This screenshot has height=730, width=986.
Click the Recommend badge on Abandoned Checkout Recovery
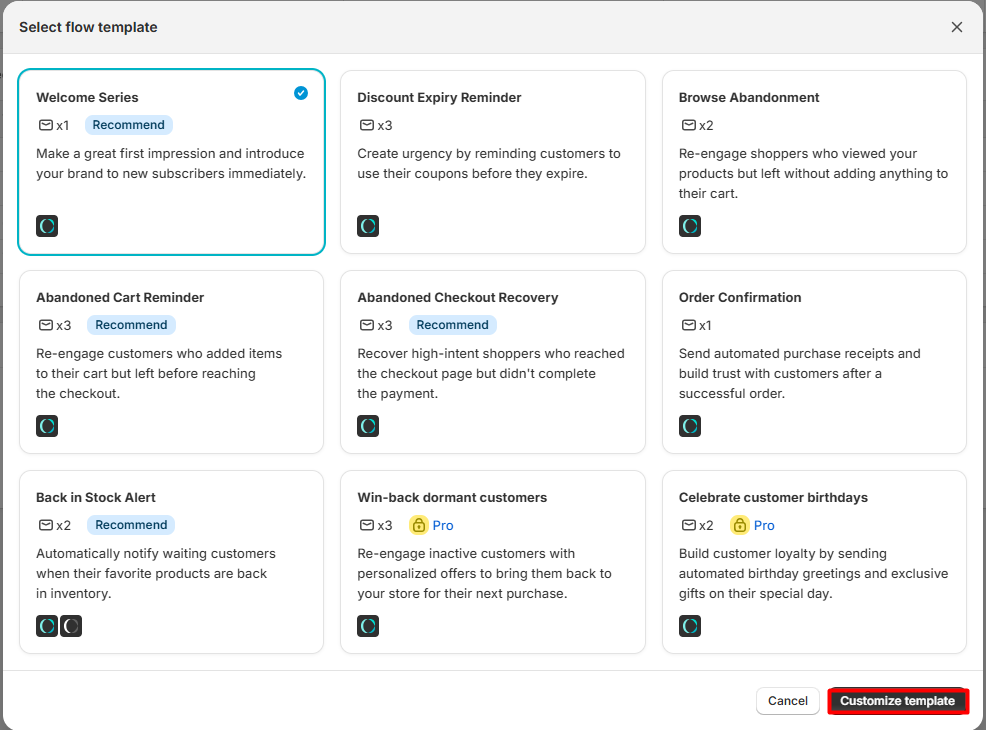tap(453, 325)
